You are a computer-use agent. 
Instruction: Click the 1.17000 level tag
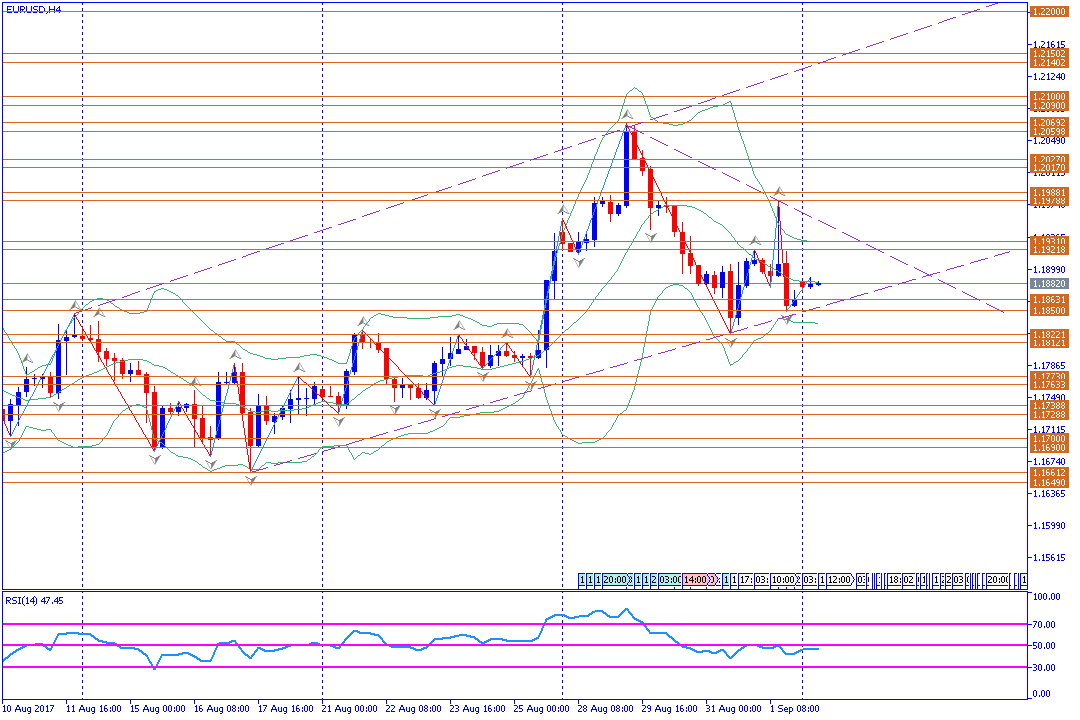pos(1050,439)
